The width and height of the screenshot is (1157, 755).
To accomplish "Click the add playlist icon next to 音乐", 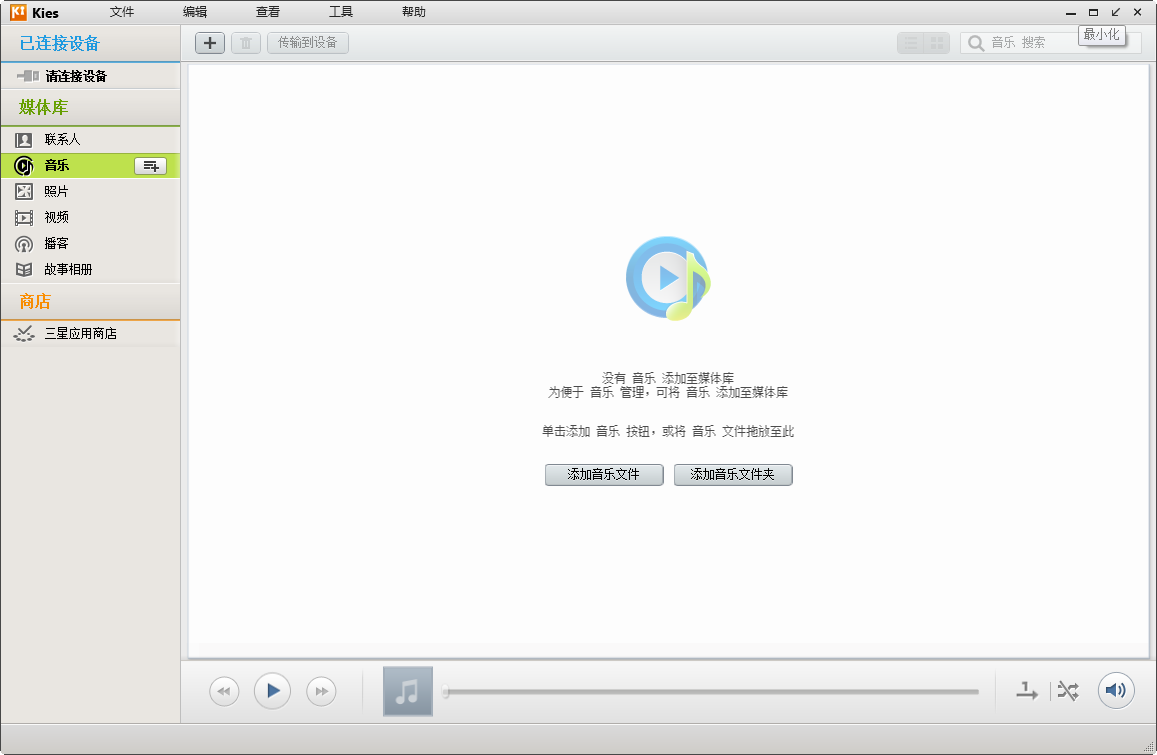I will coord(151,166).
